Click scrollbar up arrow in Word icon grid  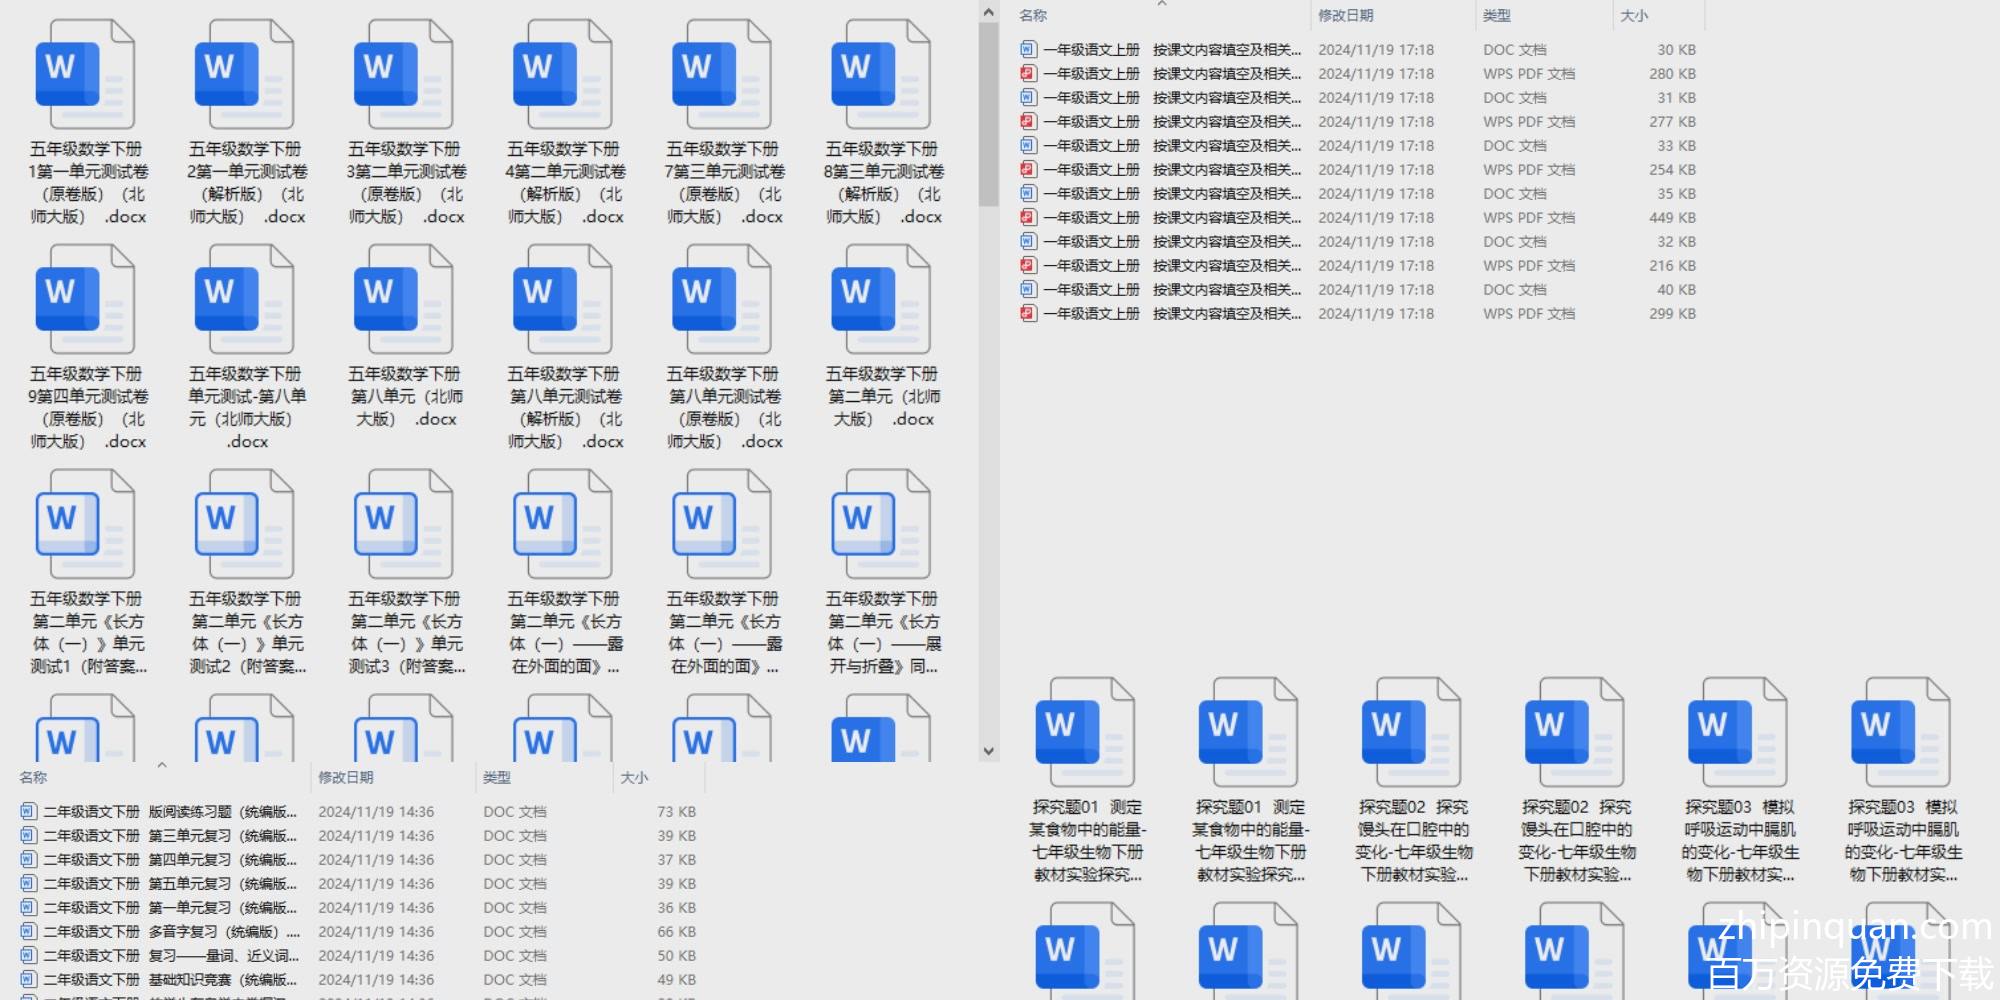click(988, 12)
